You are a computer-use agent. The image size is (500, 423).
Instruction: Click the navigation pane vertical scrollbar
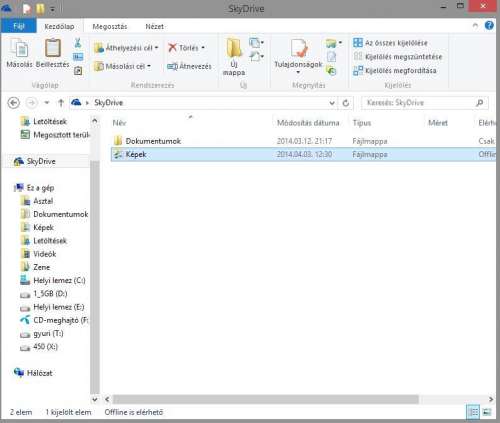point(95,277)
